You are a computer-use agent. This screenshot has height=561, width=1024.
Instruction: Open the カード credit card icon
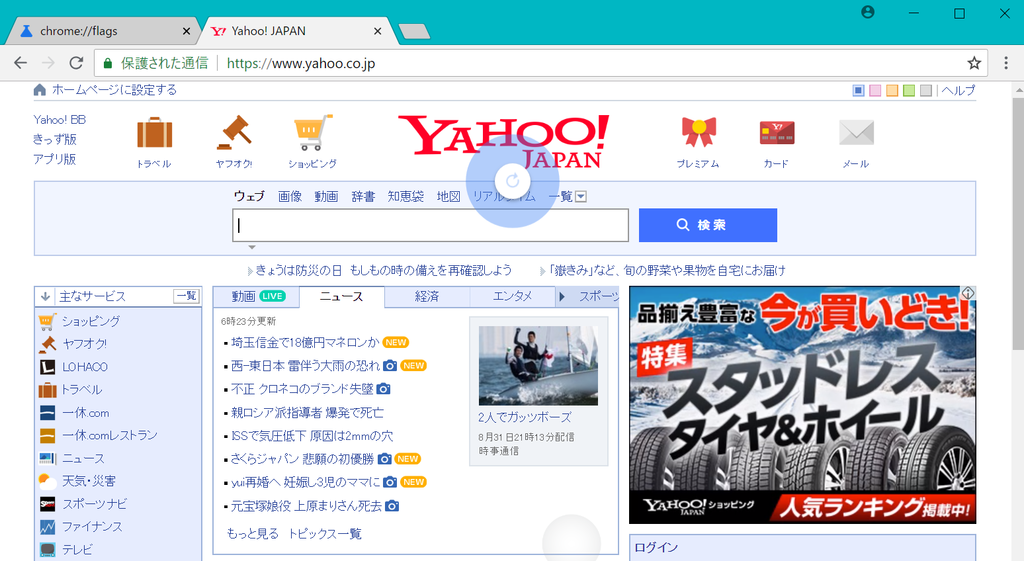(x=776, y=133)
